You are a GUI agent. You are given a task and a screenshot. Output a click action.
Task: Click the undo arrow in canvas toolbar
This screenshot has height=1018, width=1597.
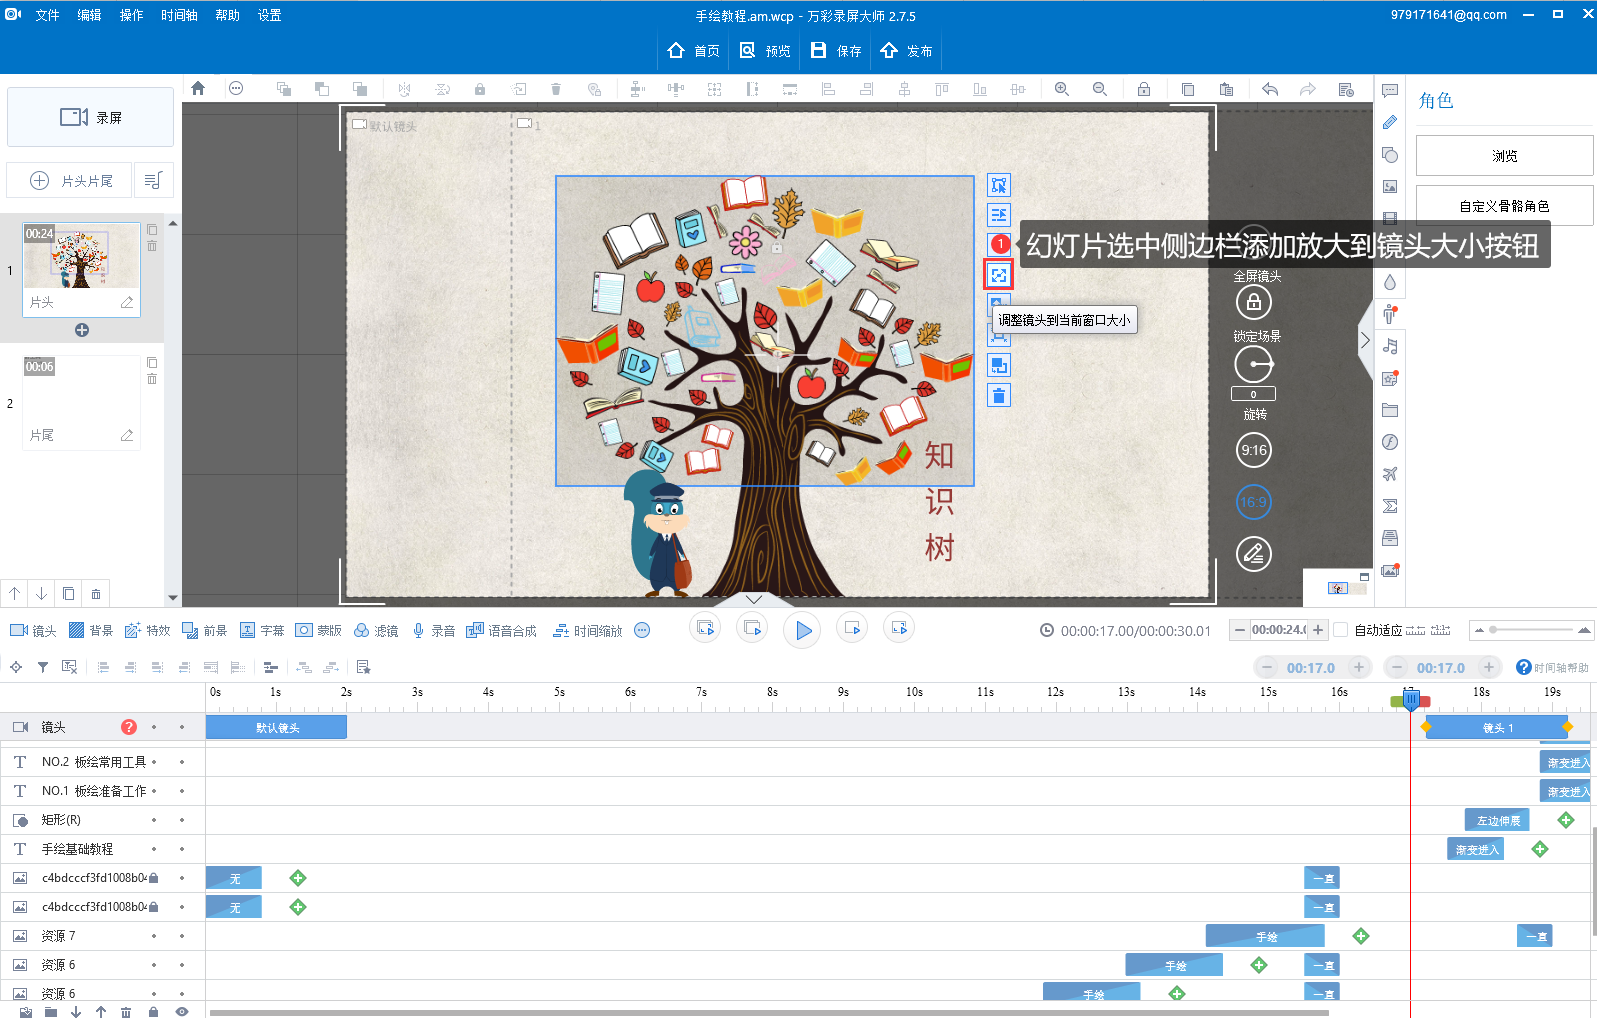pyautogui.click(x=1270, y=89)
